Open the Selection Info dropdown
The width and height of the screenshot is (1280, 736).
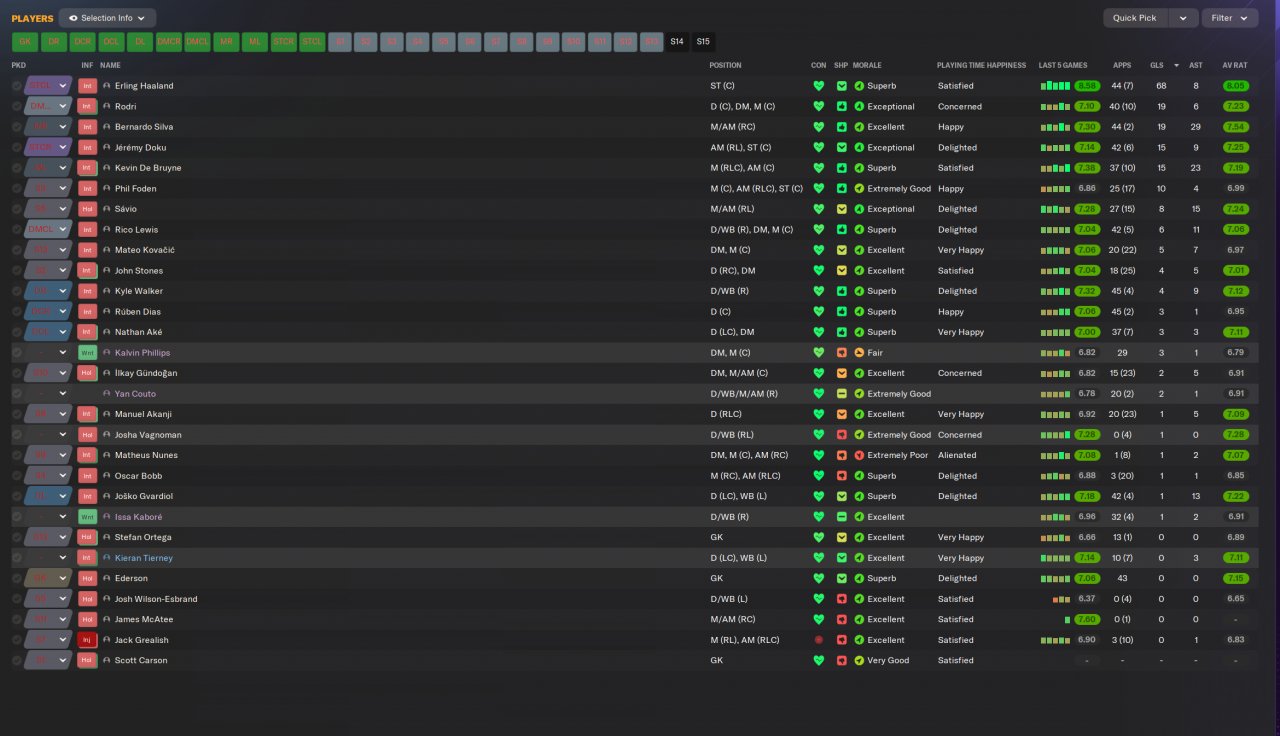[107, 18]
